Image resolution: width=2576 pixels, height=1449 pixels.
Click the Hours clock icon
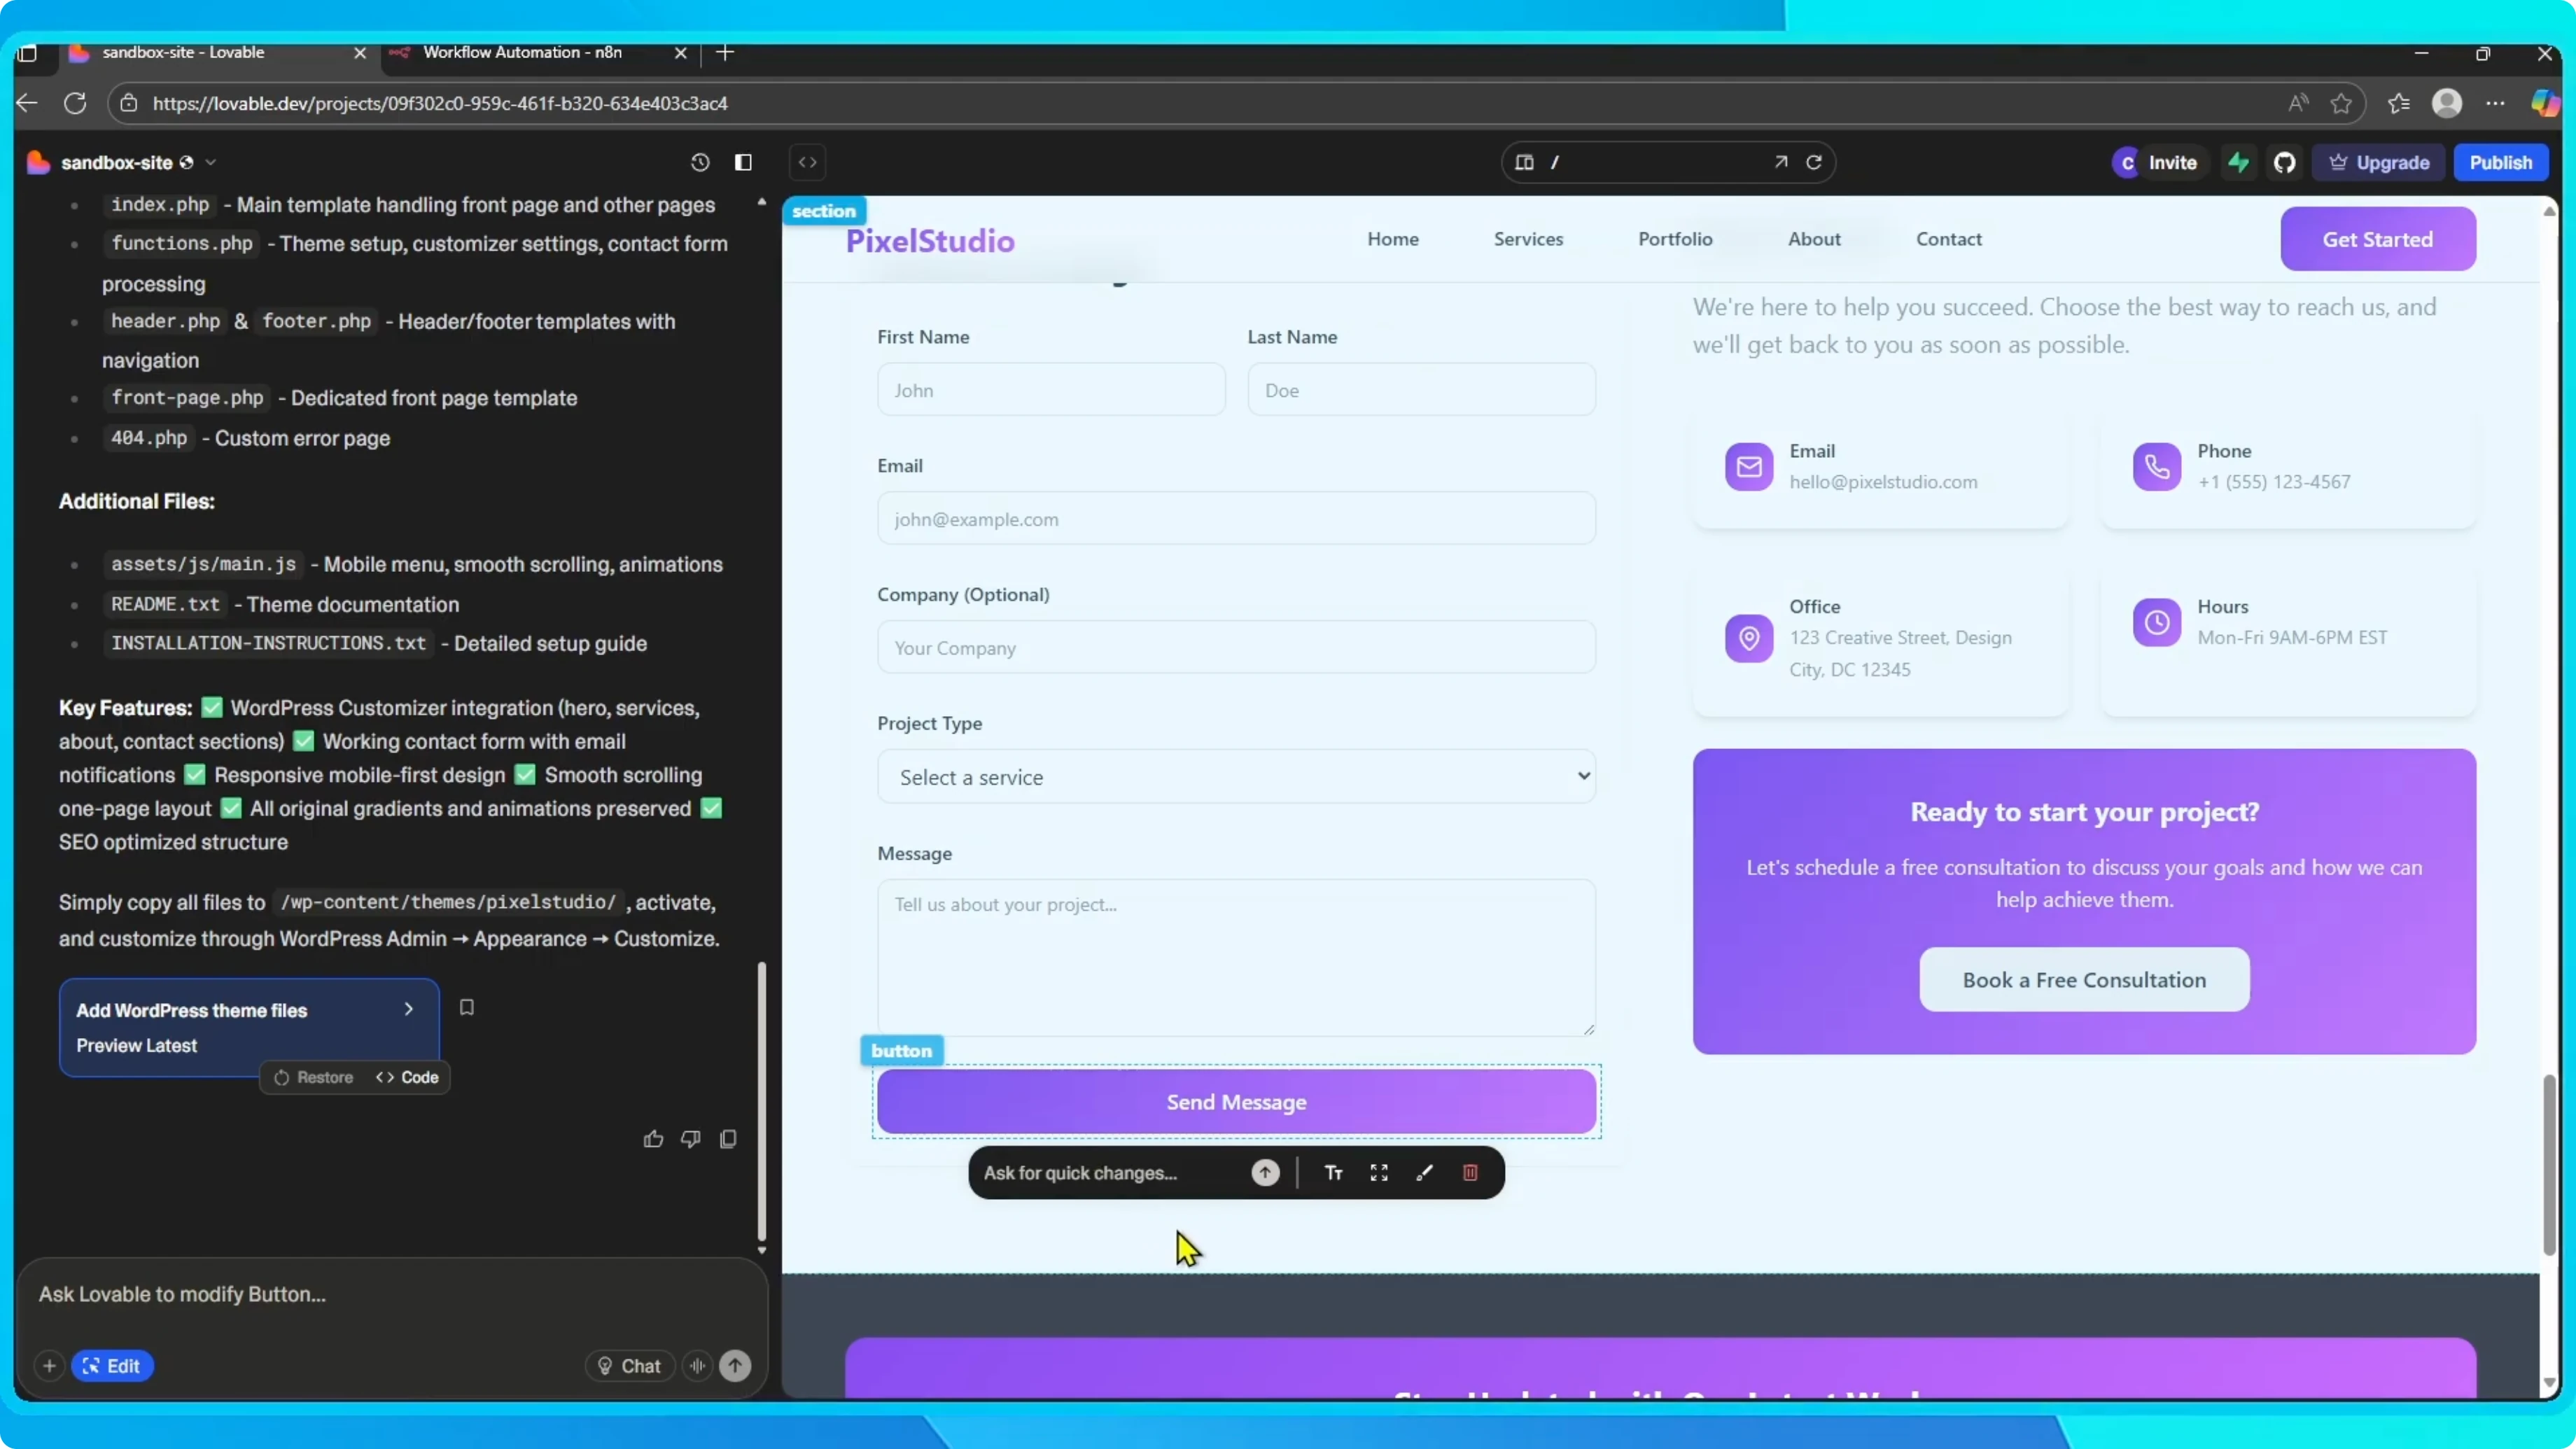pyautogui.click(x=2156, y=623)
